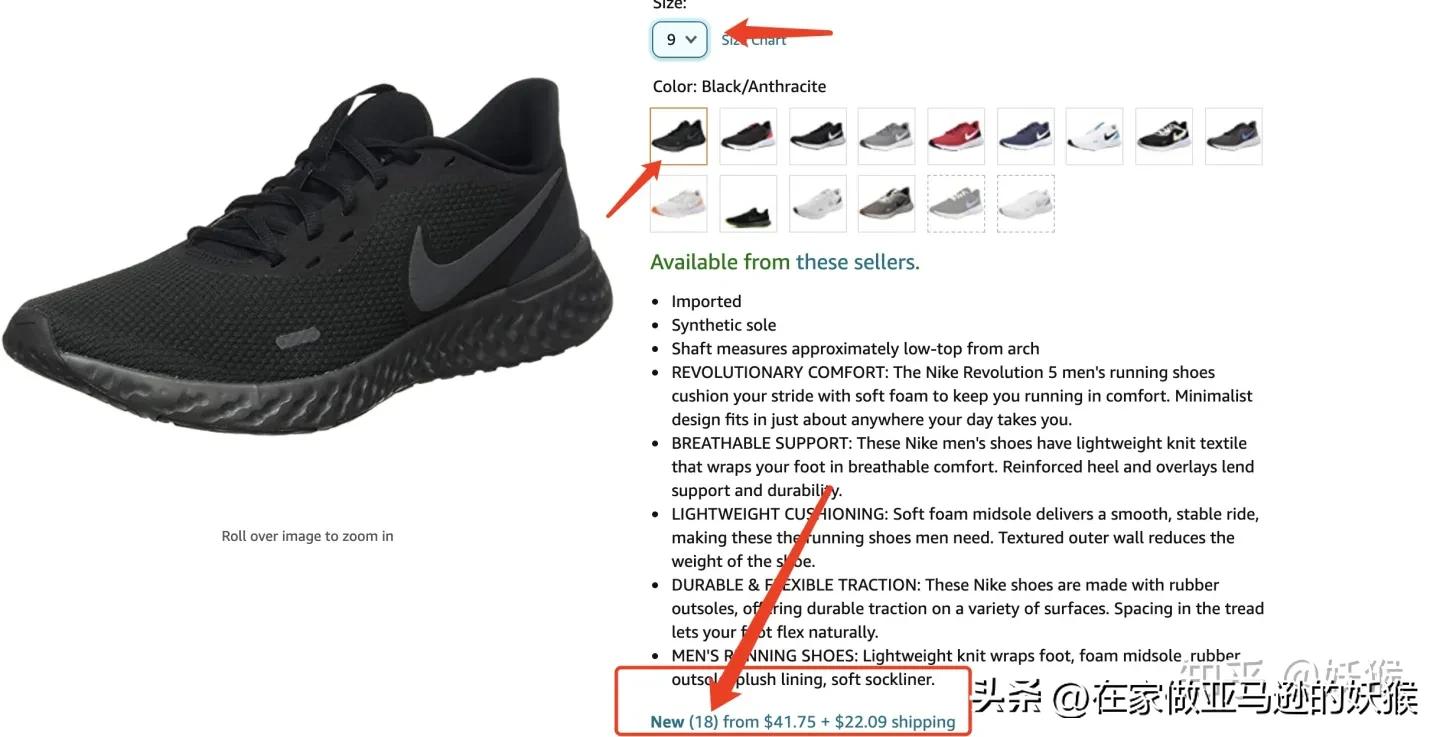
Task: Choose the navy blue shoe swatch
Action: coord(1025,136)
